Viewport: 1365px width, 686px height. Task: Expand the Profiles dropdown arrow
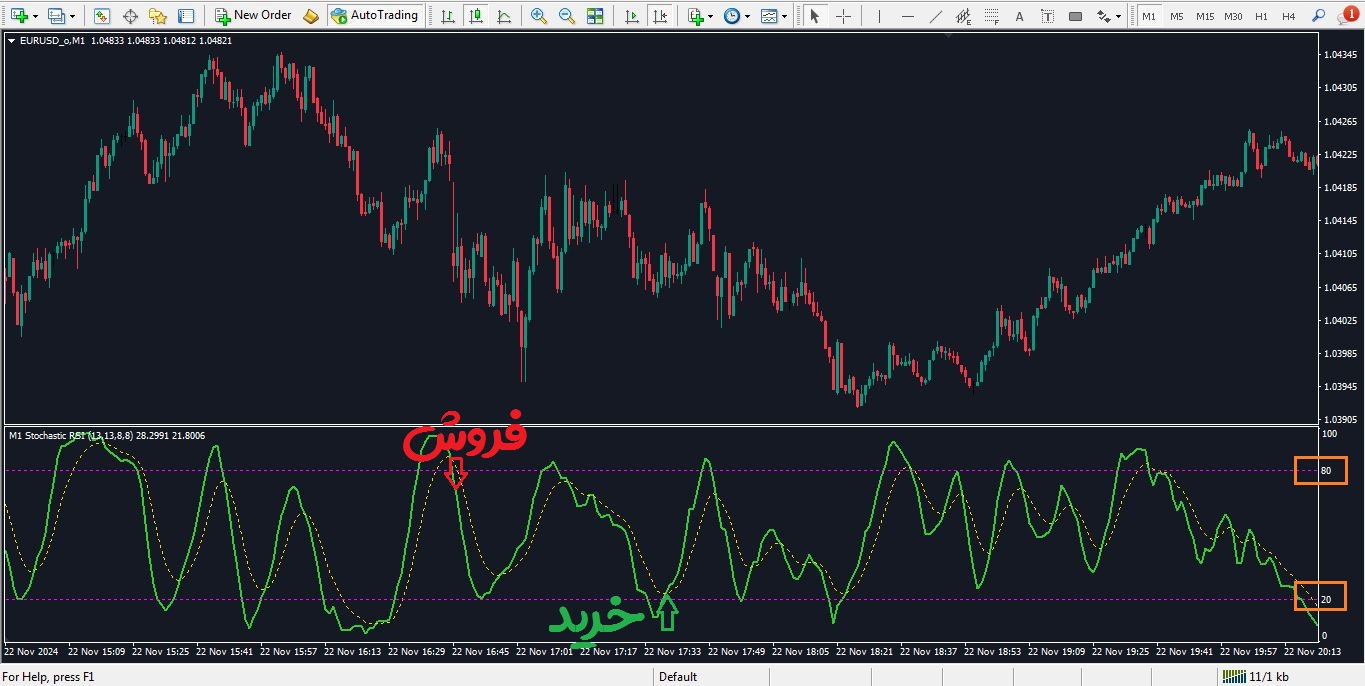tap(73, 16)
